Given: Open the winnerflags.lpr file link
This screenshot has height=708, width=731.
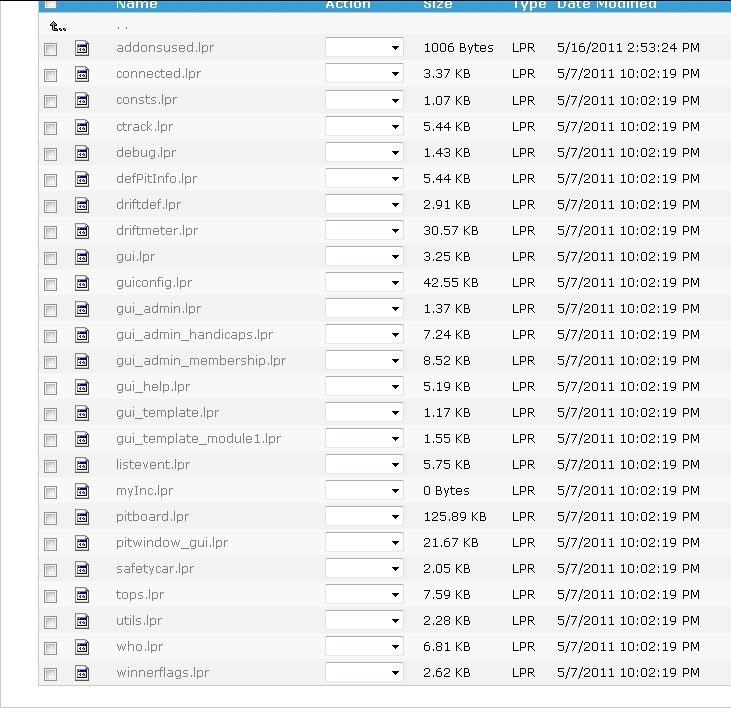Looking at the screenshot, I should click(162, 673).
